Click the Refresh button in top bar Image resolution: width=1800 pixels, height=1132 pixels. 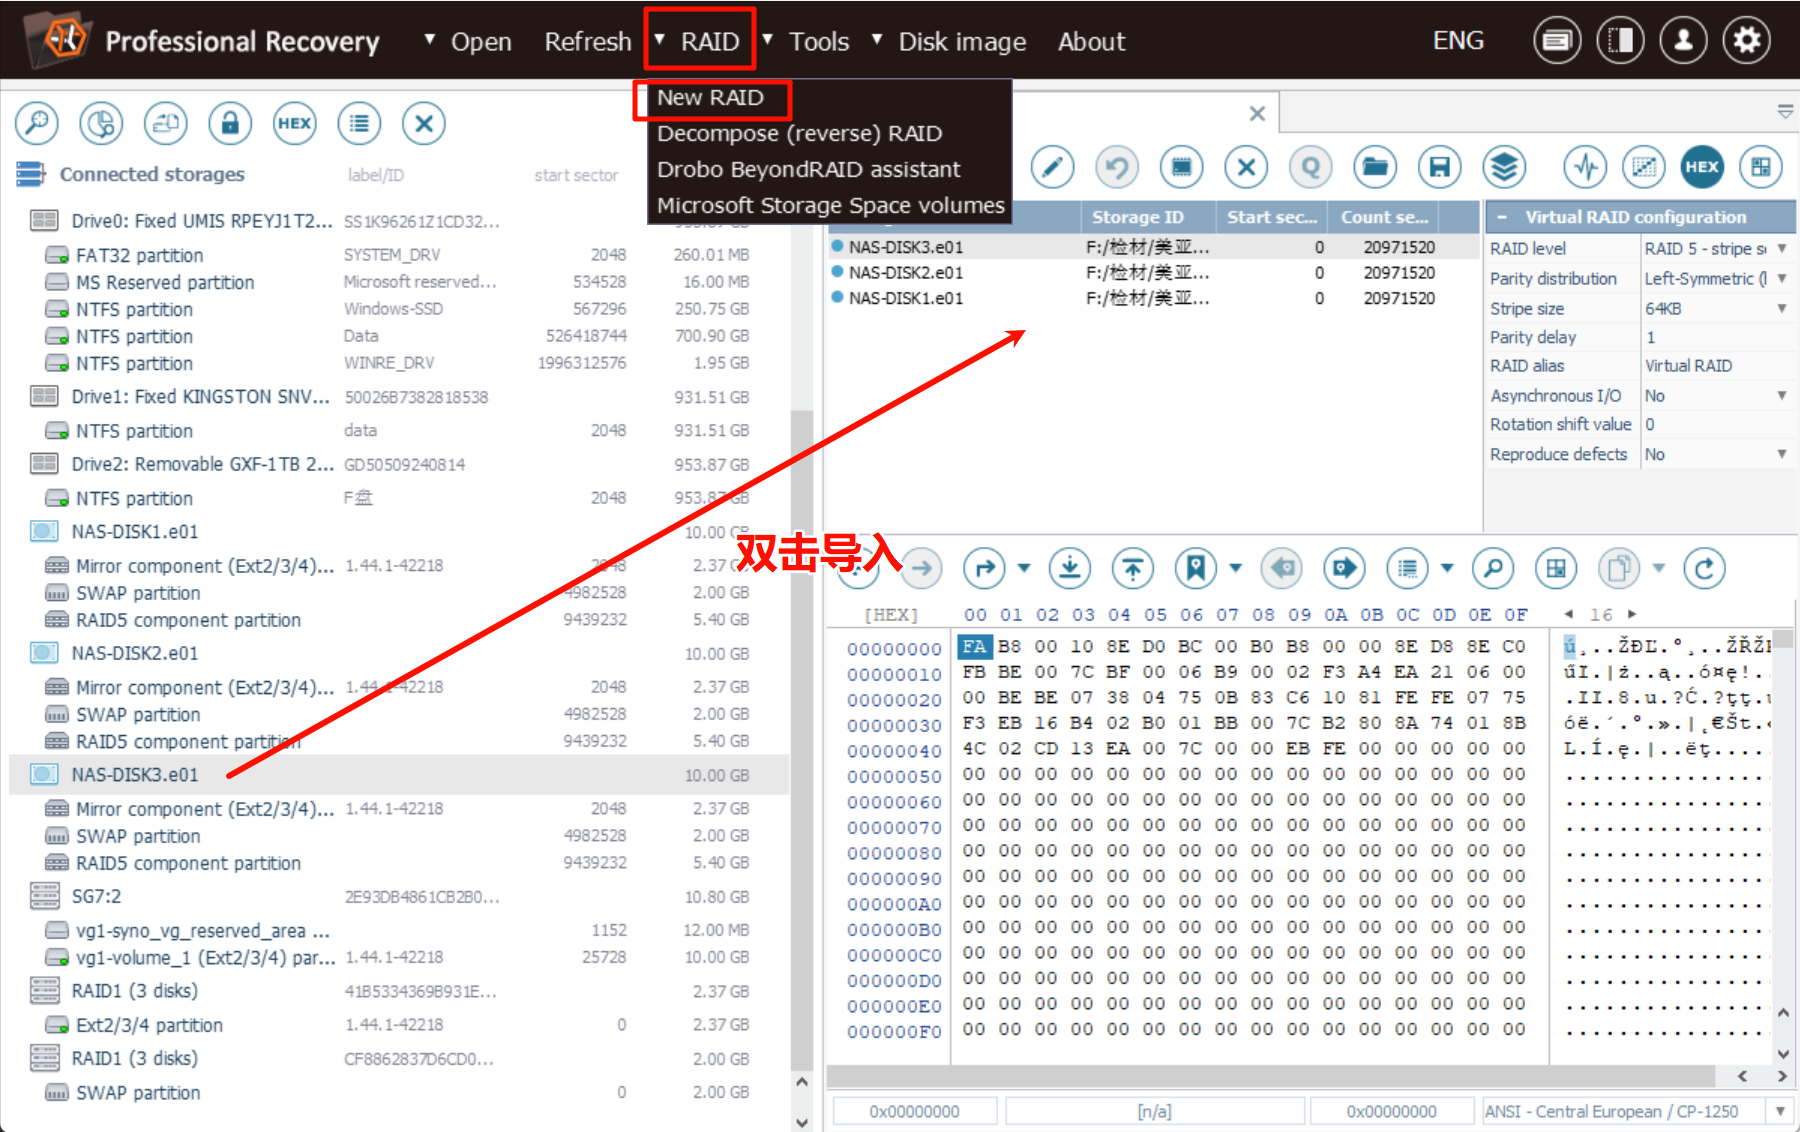pyautogui.click(x=588, y=42)
